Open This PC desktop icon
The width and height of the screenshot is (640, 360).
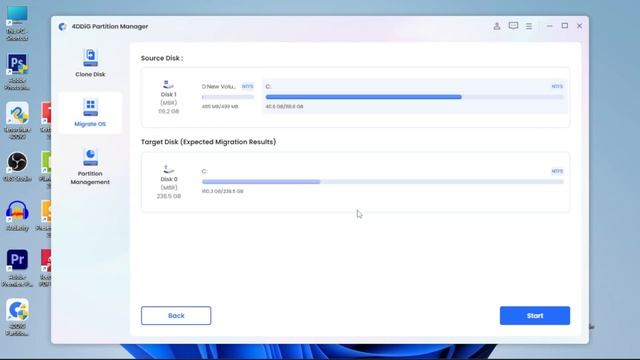[17, 23]
